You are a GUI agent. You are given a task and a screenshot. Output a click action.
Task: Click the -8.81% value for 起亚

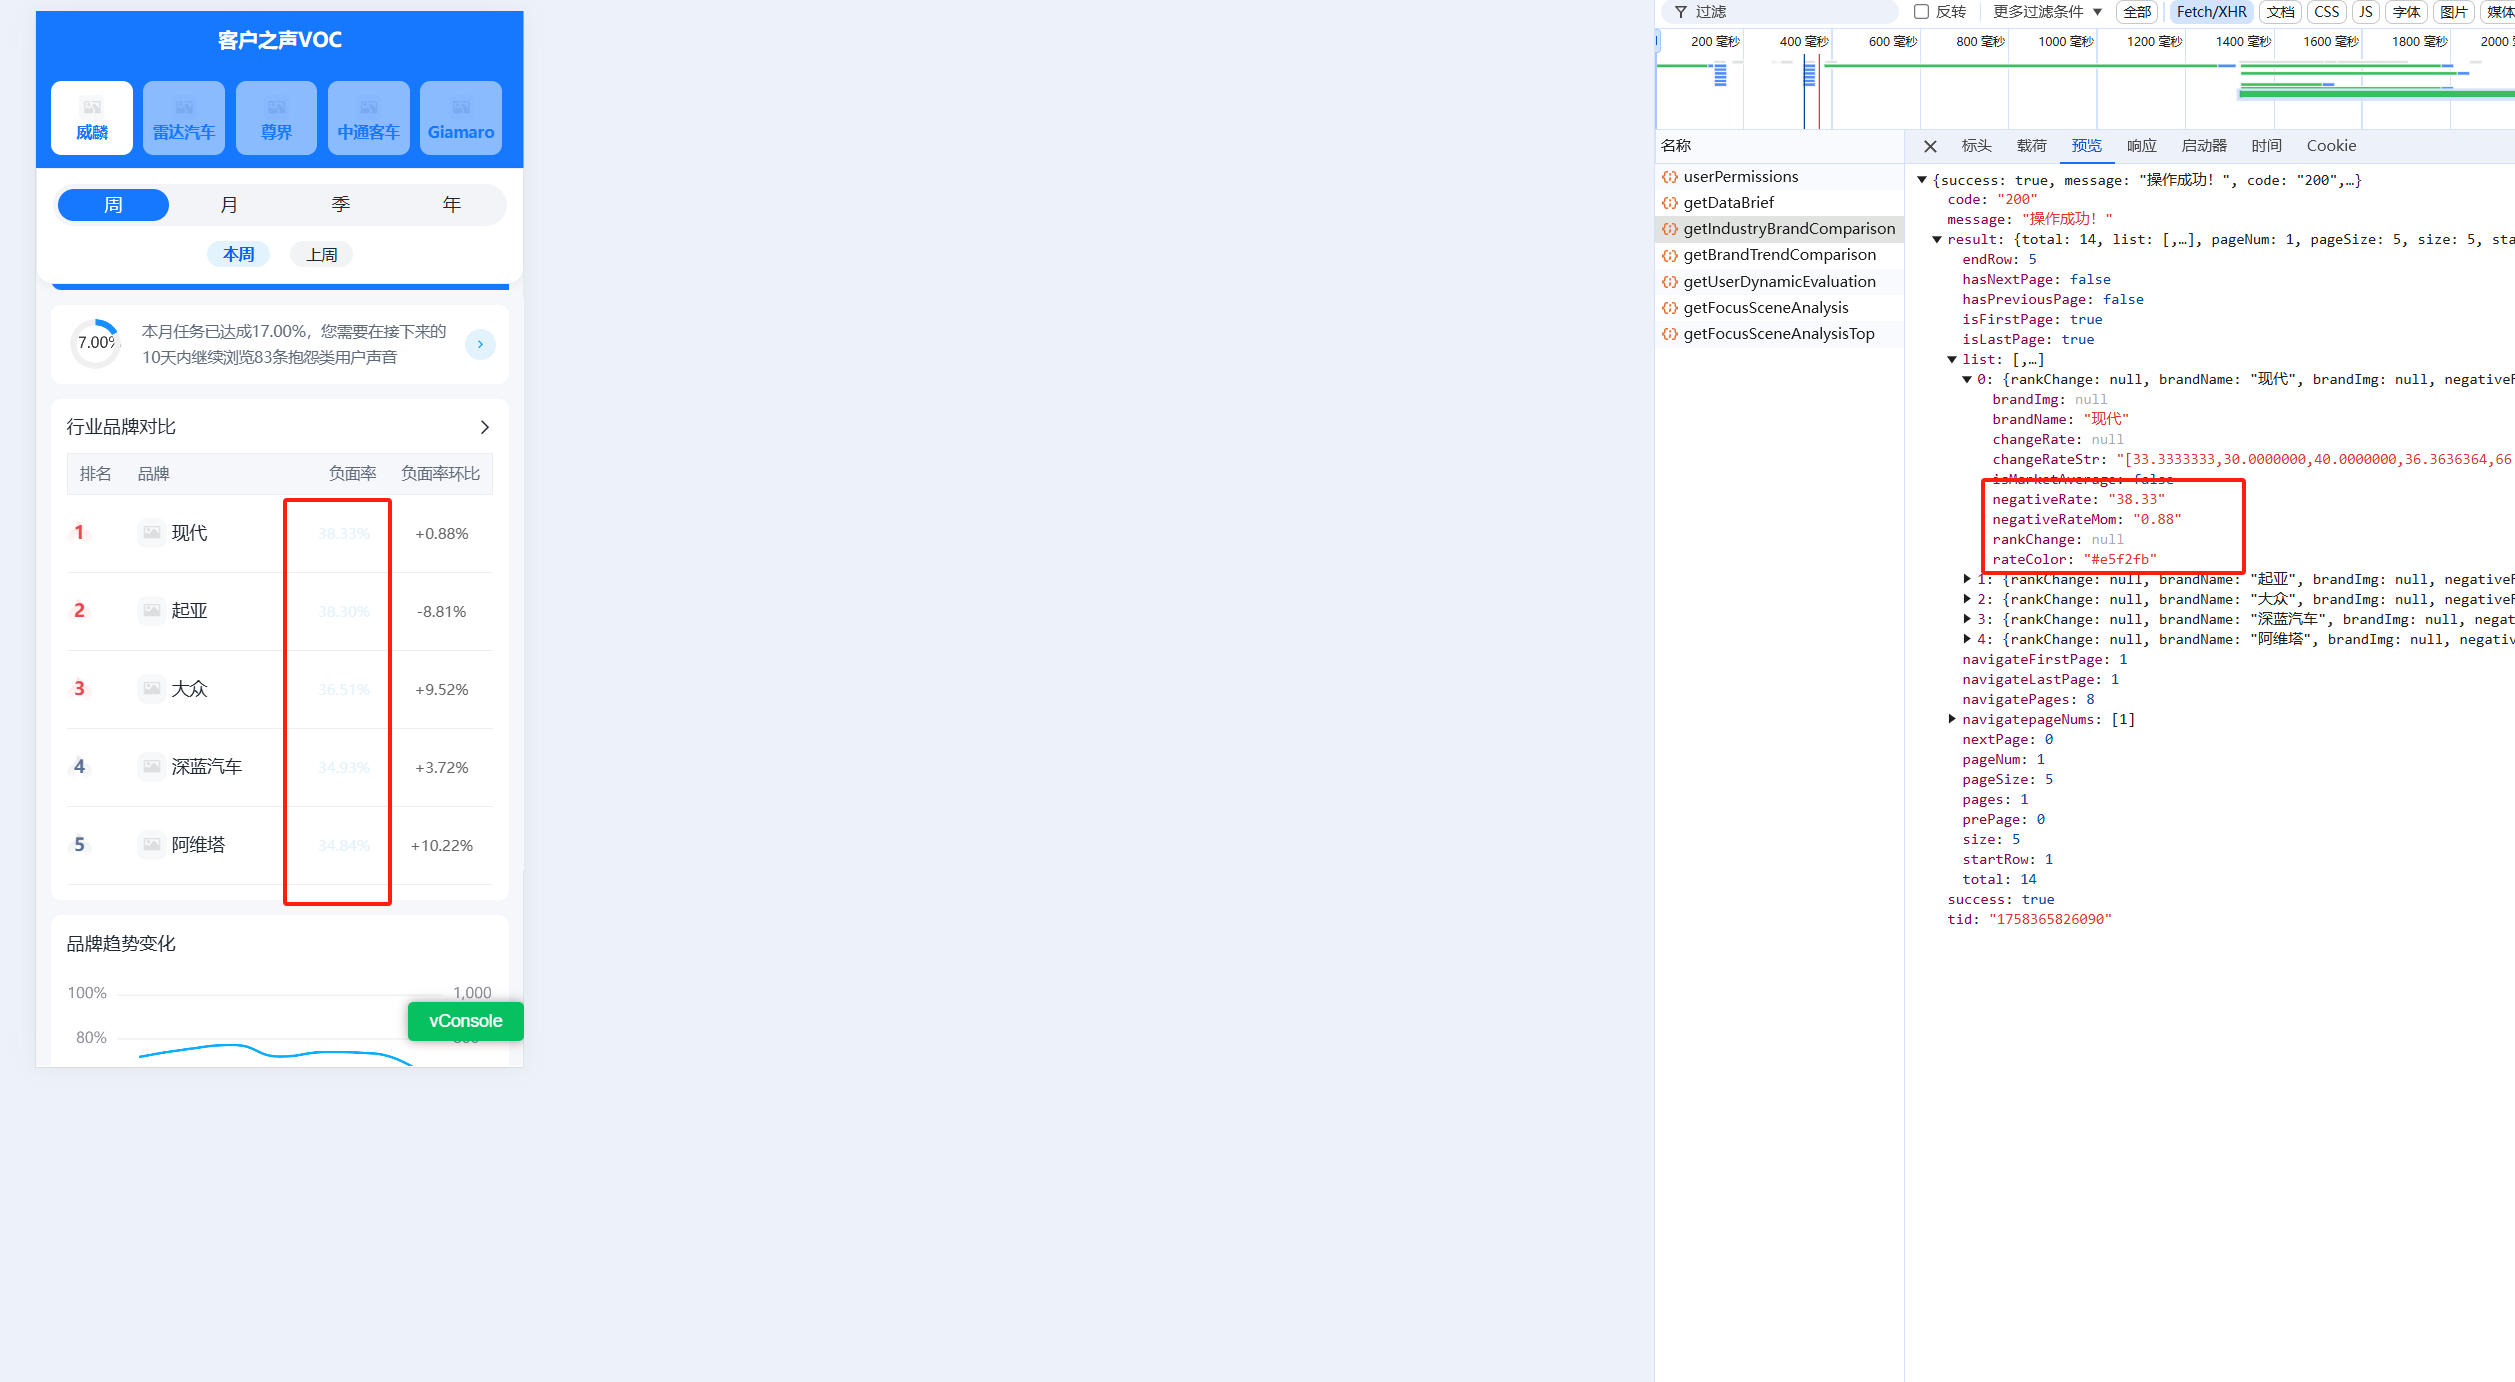pos(442,612)
